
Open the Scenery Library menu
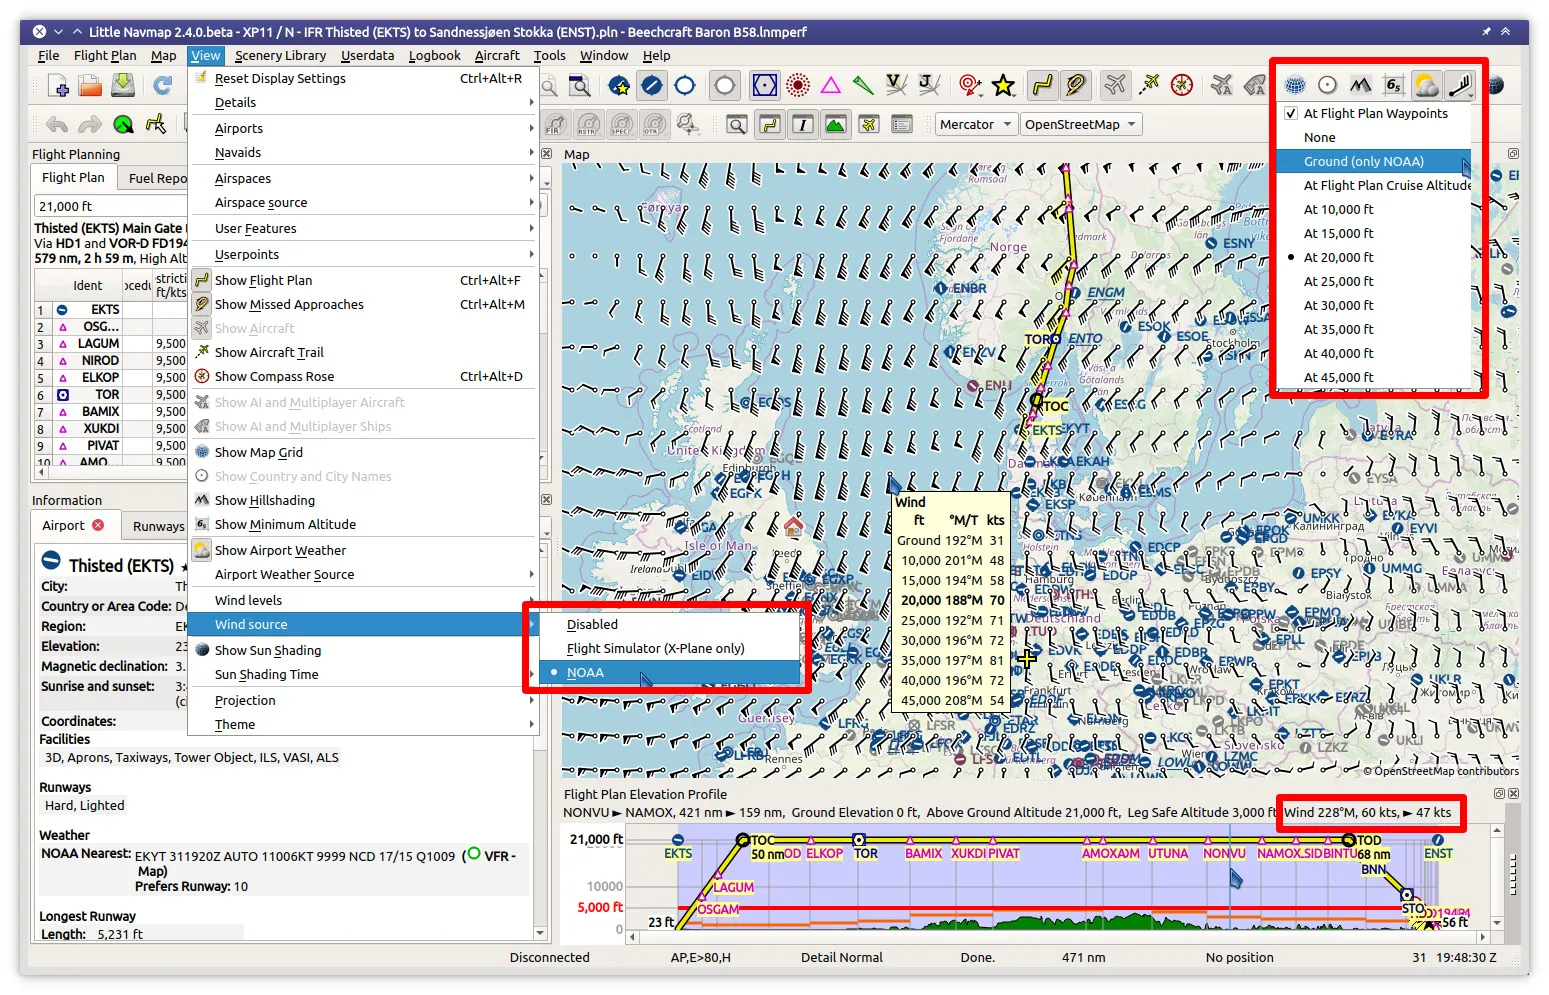[x=280, y=56]
